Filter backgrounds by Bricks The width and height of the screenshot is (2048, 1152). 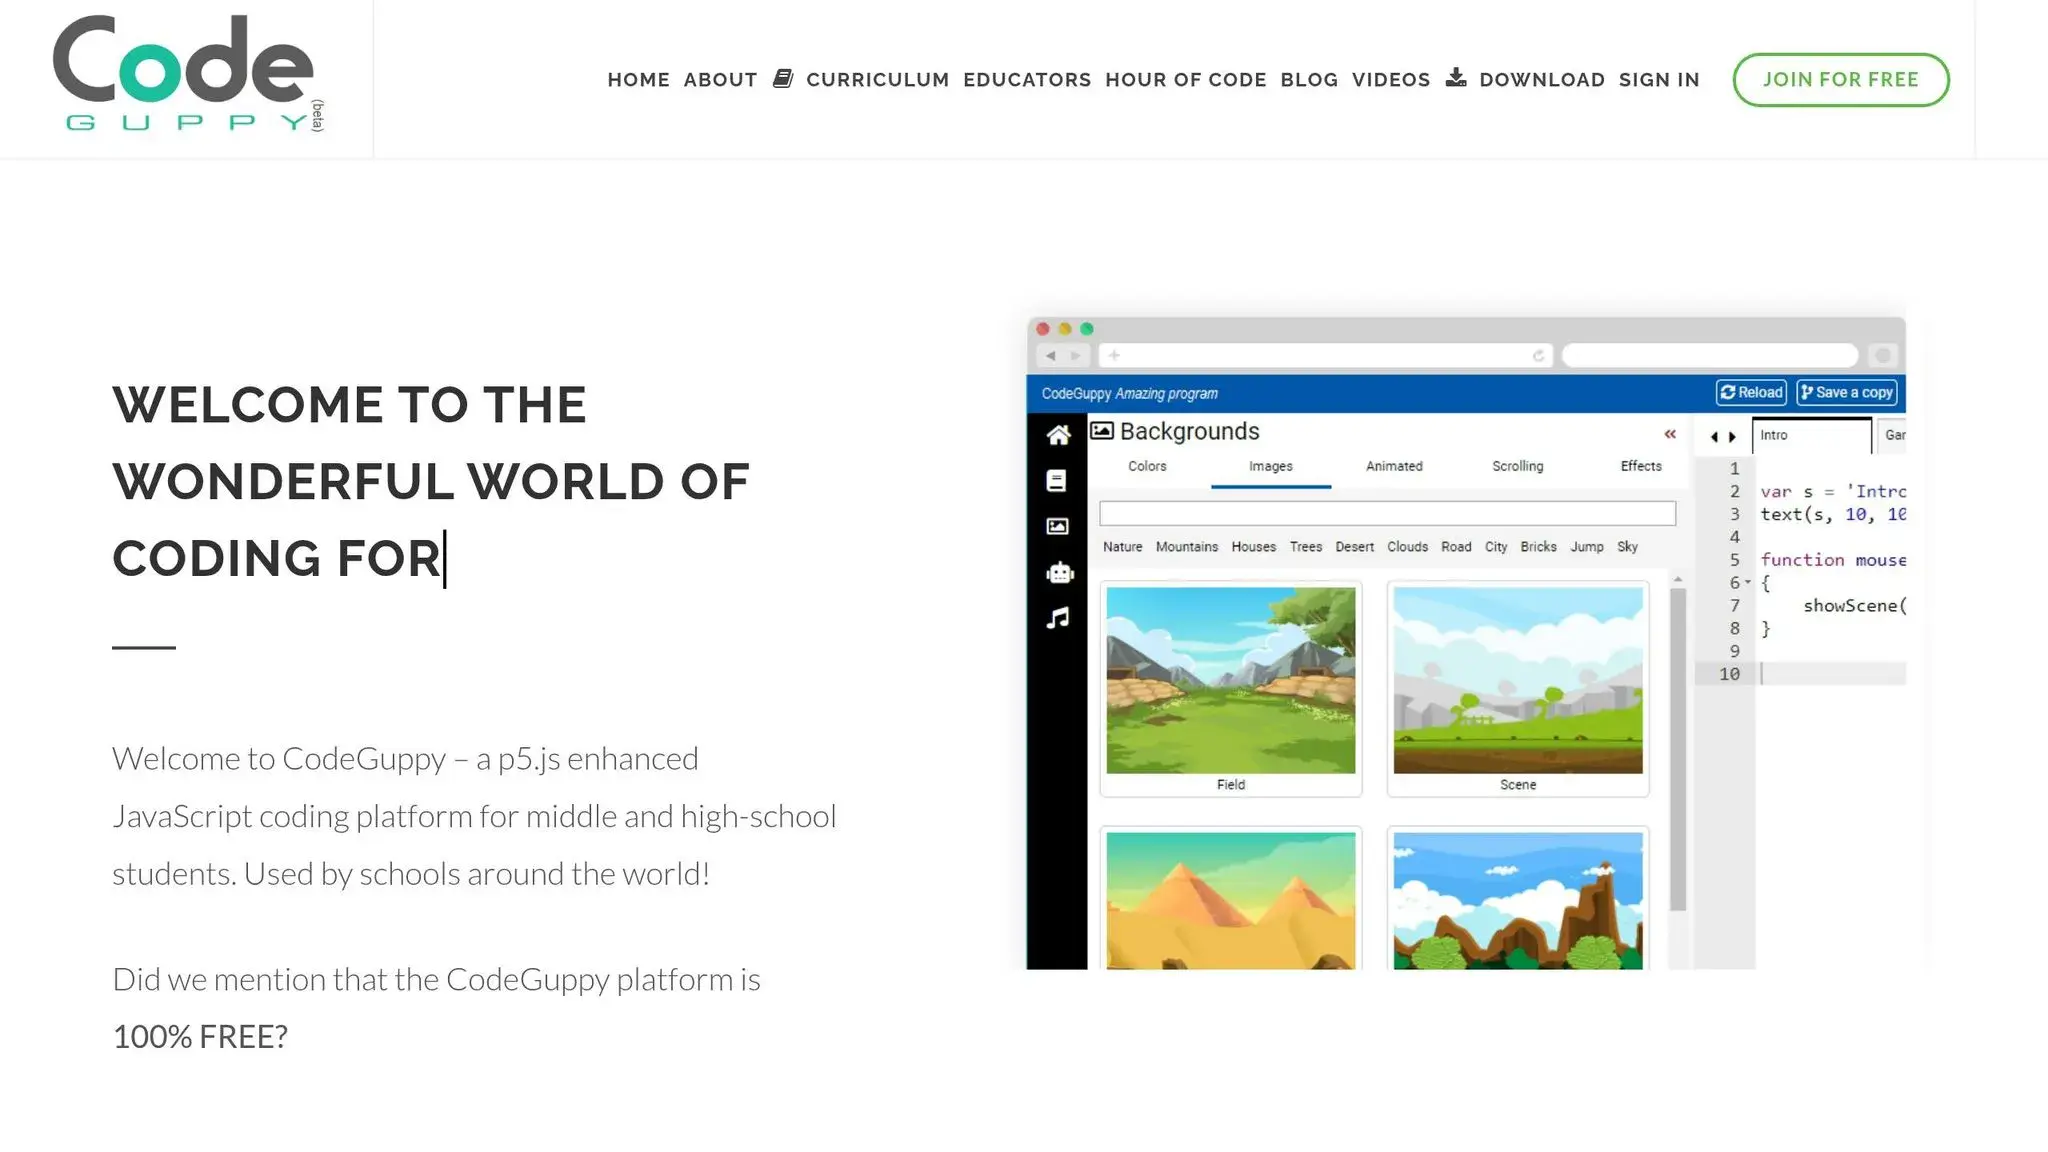point(1538,547)
